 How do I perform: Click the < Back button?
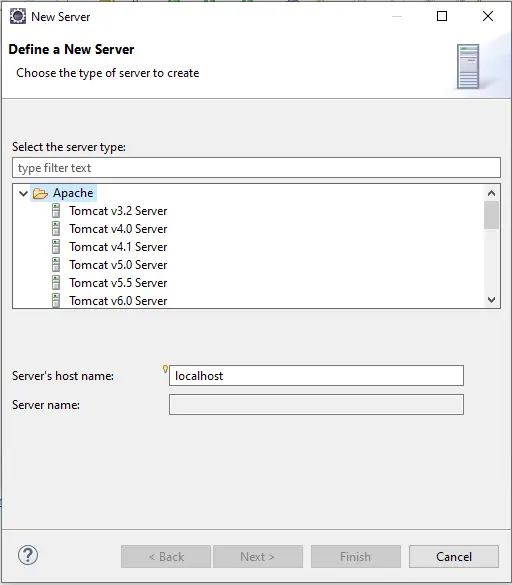[166, 557]
